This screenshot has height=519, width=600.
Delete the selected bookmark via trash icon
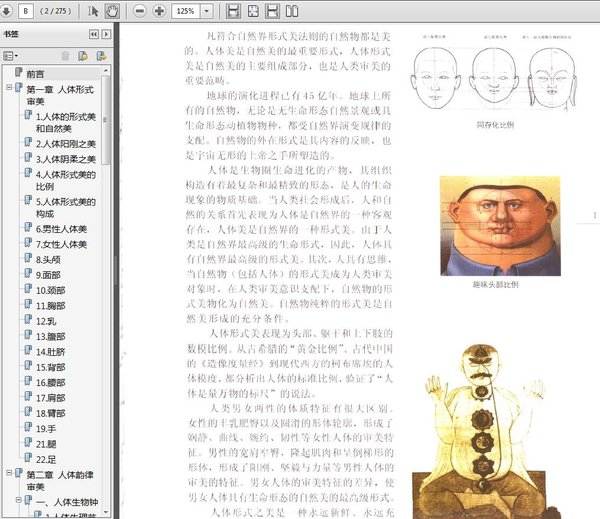(x=65, y=56)
